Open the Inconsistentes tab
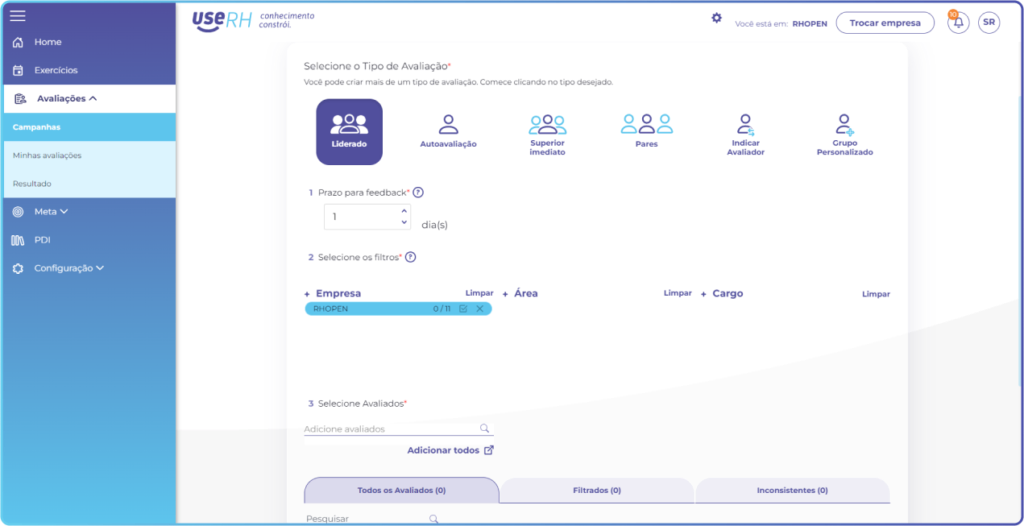The height and width of the screenshot is (526, 1024). (792, 490)
